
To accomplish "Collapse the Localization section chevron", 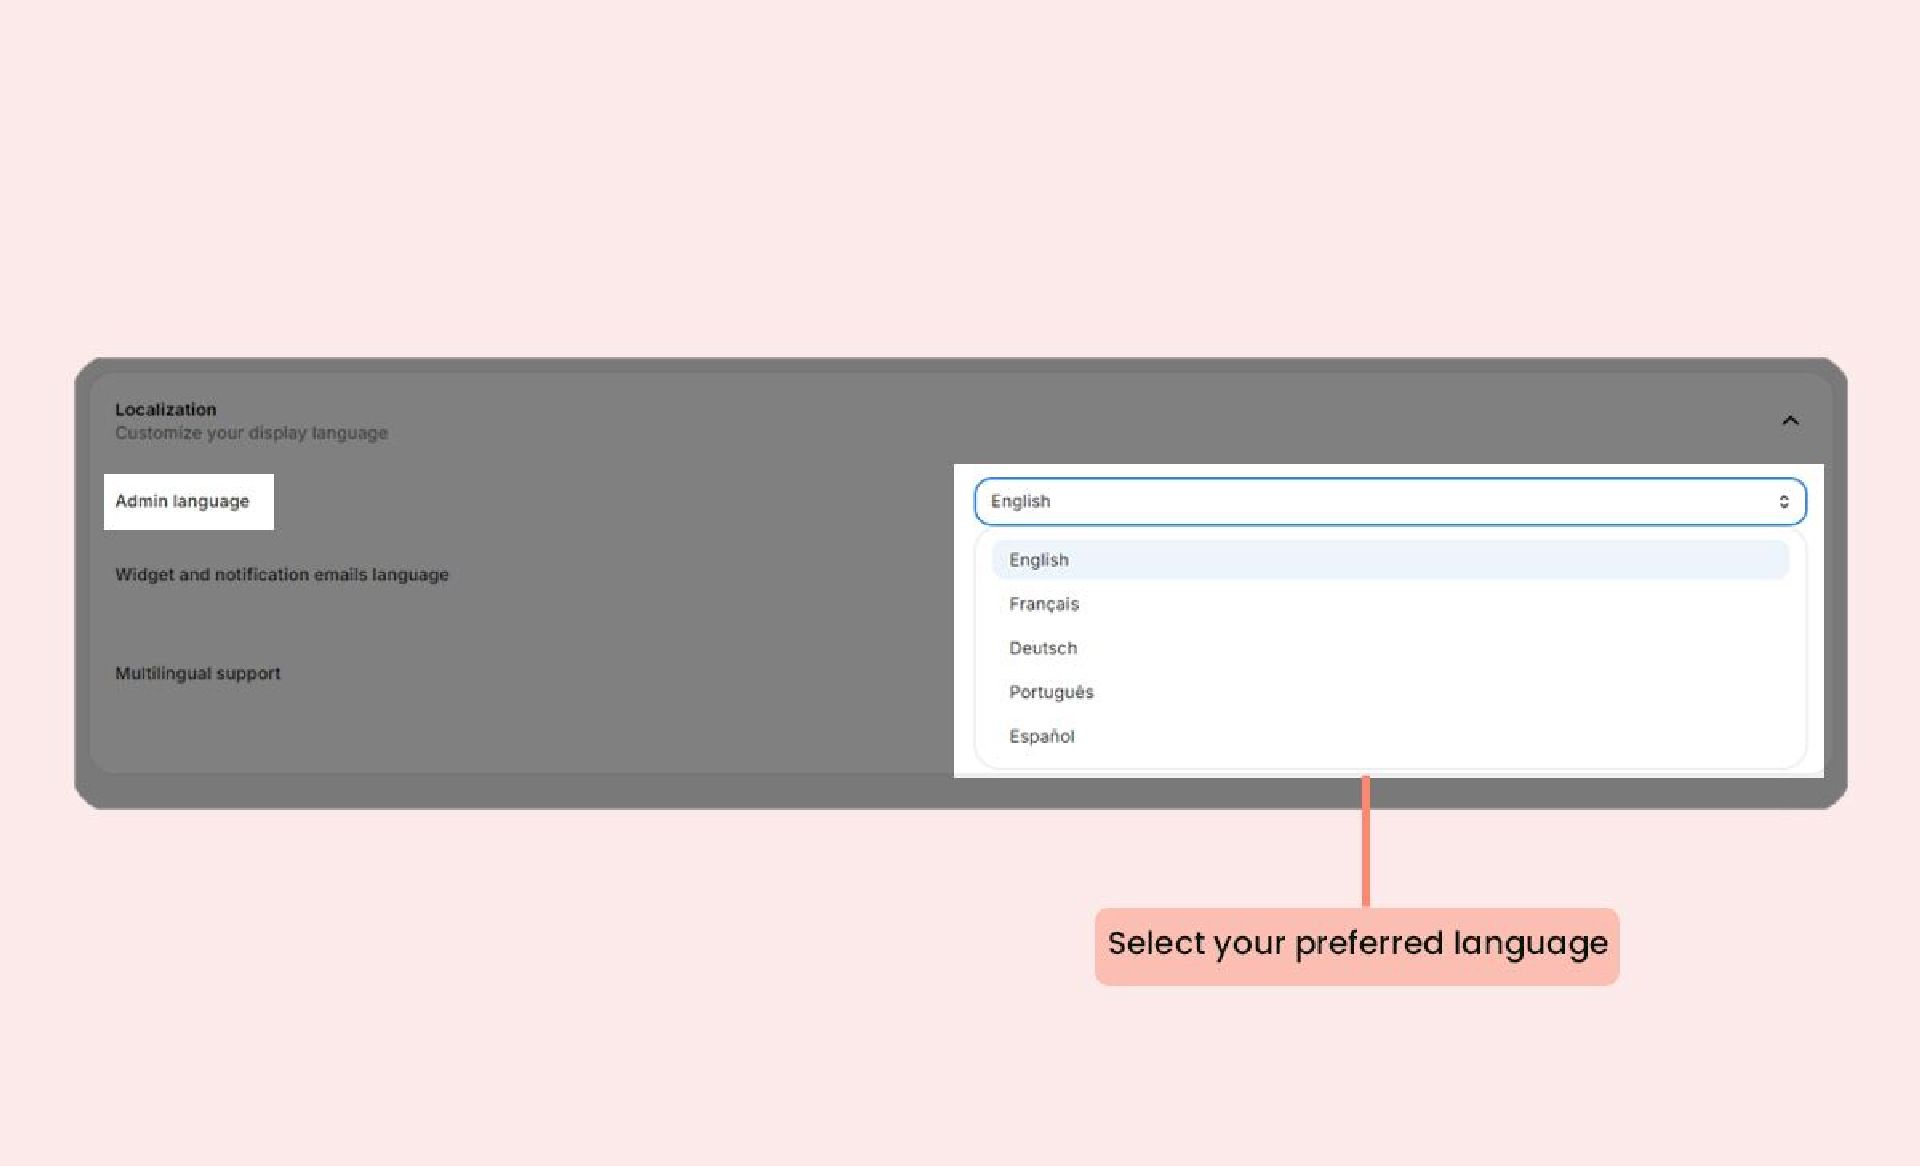I will tap(1790, 421).
